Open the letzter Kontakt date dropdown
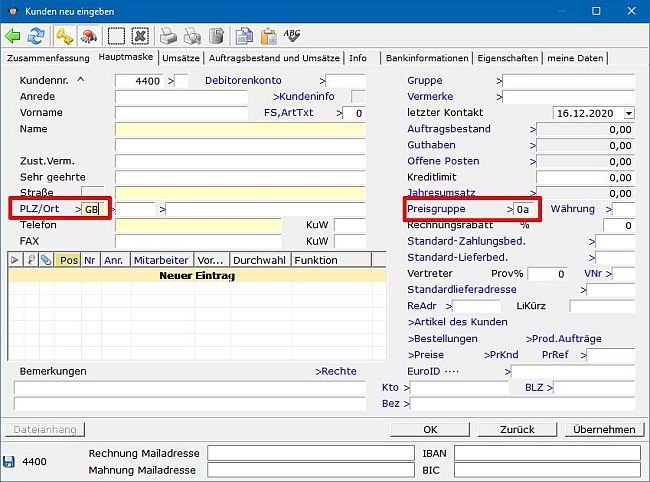 (627, 113)
